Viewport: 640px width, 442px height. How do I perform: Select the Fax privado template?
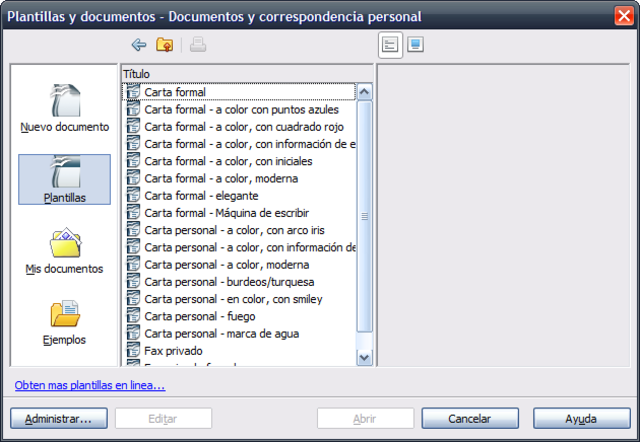239,351
